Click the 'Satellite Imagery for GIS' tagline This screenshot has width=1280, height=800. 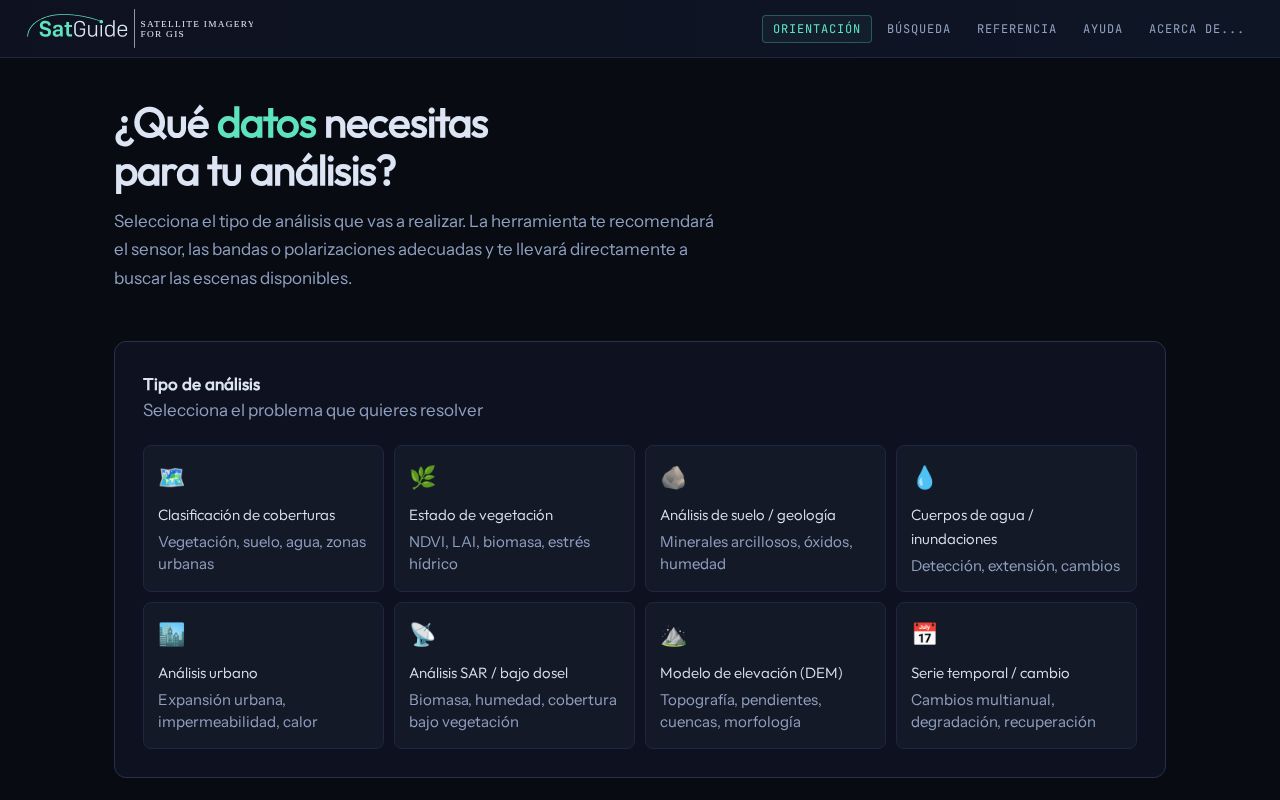tap(197, 29)
